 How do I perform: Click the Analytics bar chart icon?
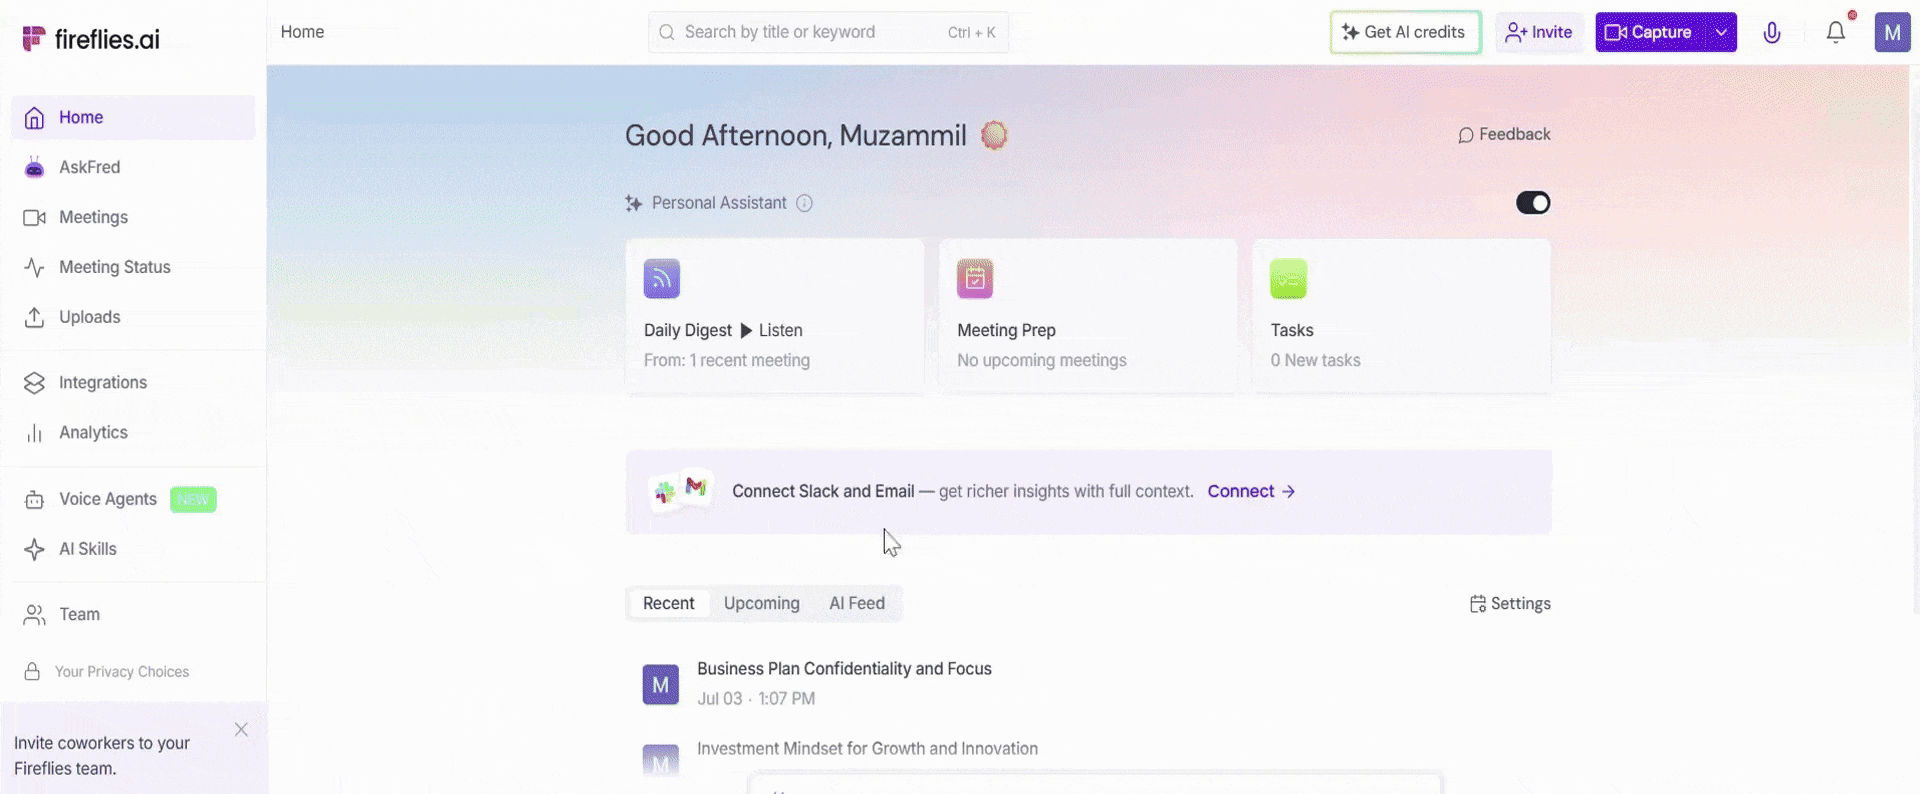pyautogui.click(x=34, y=433)
